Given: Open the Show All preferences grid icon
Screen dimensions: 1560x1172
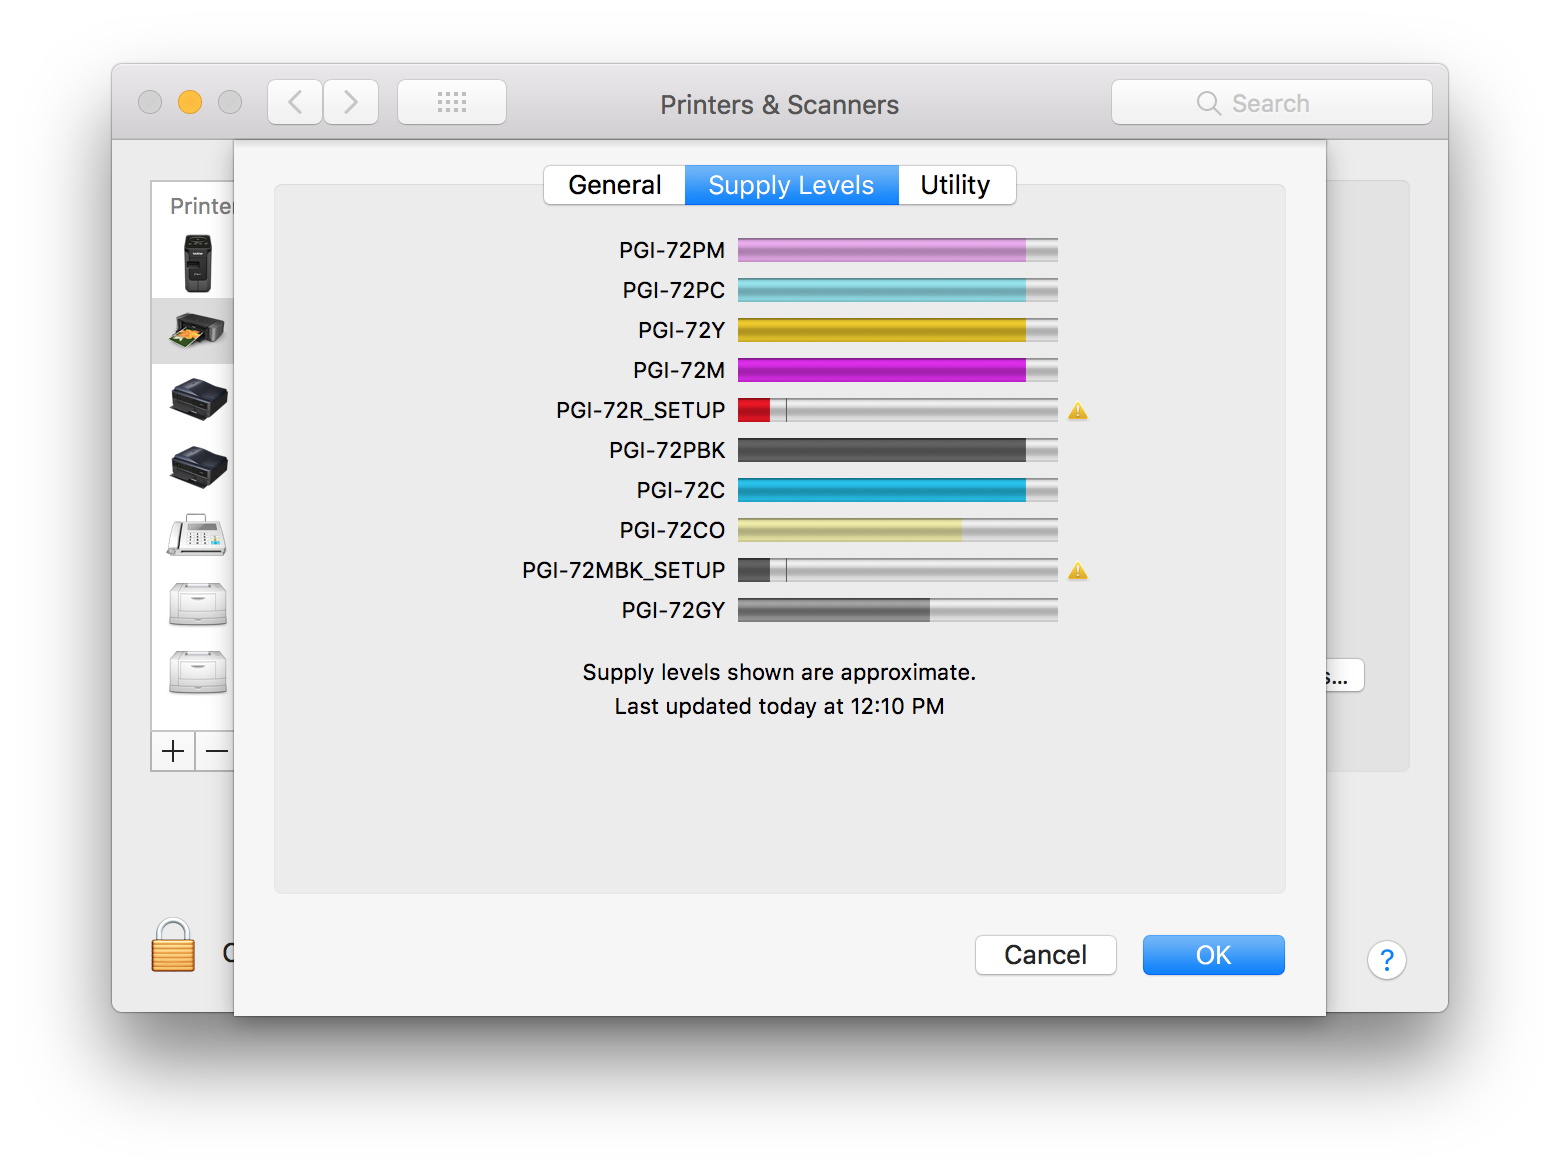Looking at the screenshot, I should click(x=451, y=101).
